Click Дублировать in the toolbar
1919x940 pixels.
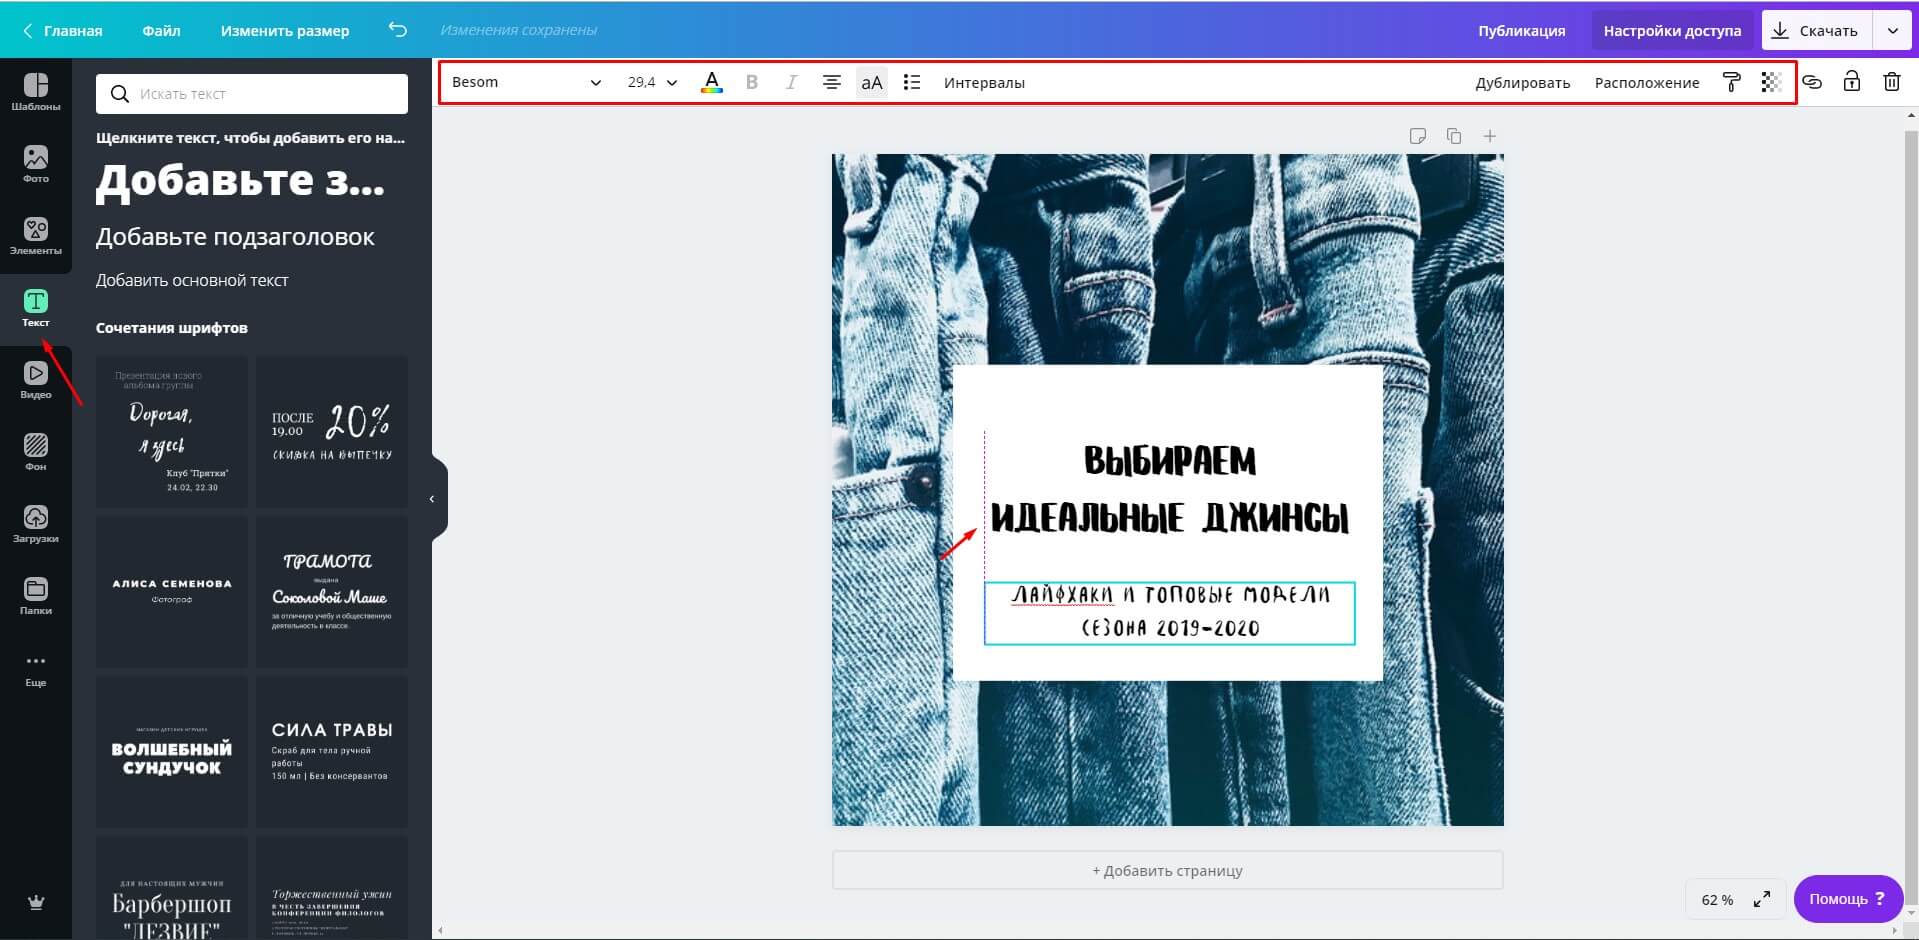[1522, 82]
